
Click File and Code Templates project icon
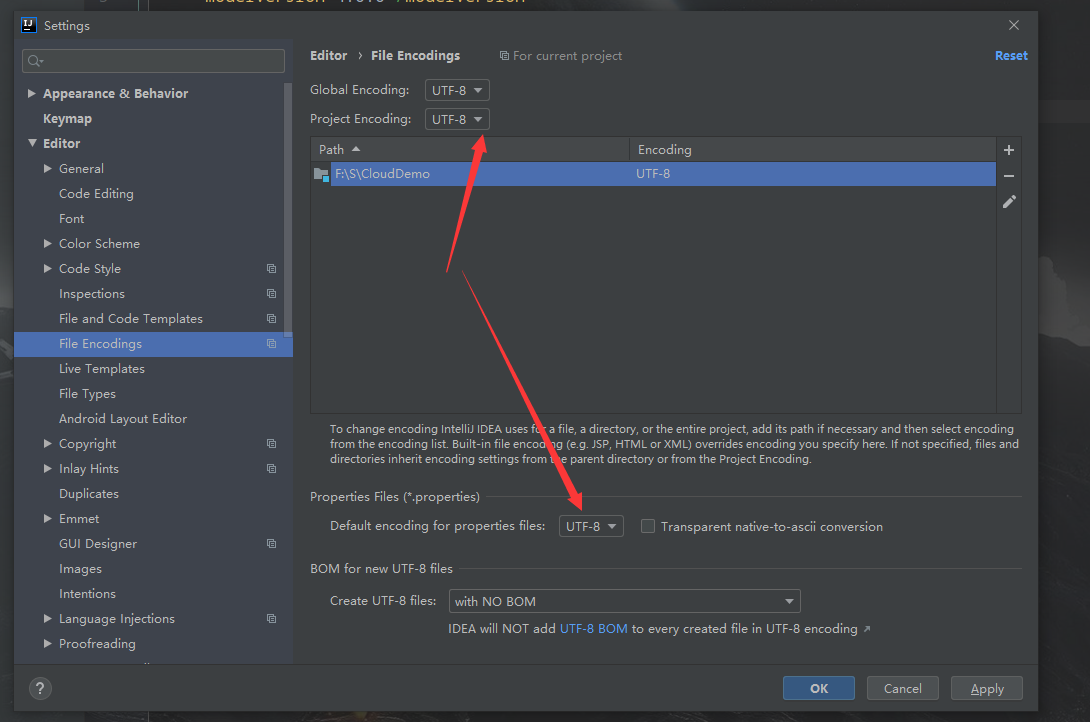point(272,319)
